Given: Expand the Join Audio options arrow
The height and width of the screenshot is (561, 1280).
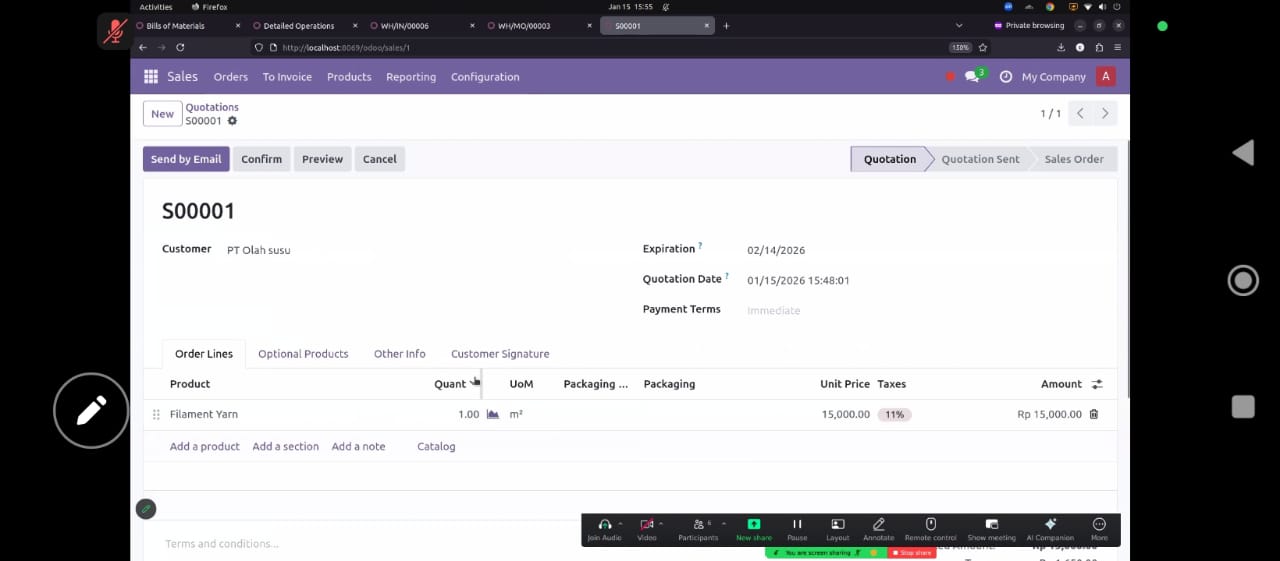Looking at the screenshot, I should pos(620,523).
